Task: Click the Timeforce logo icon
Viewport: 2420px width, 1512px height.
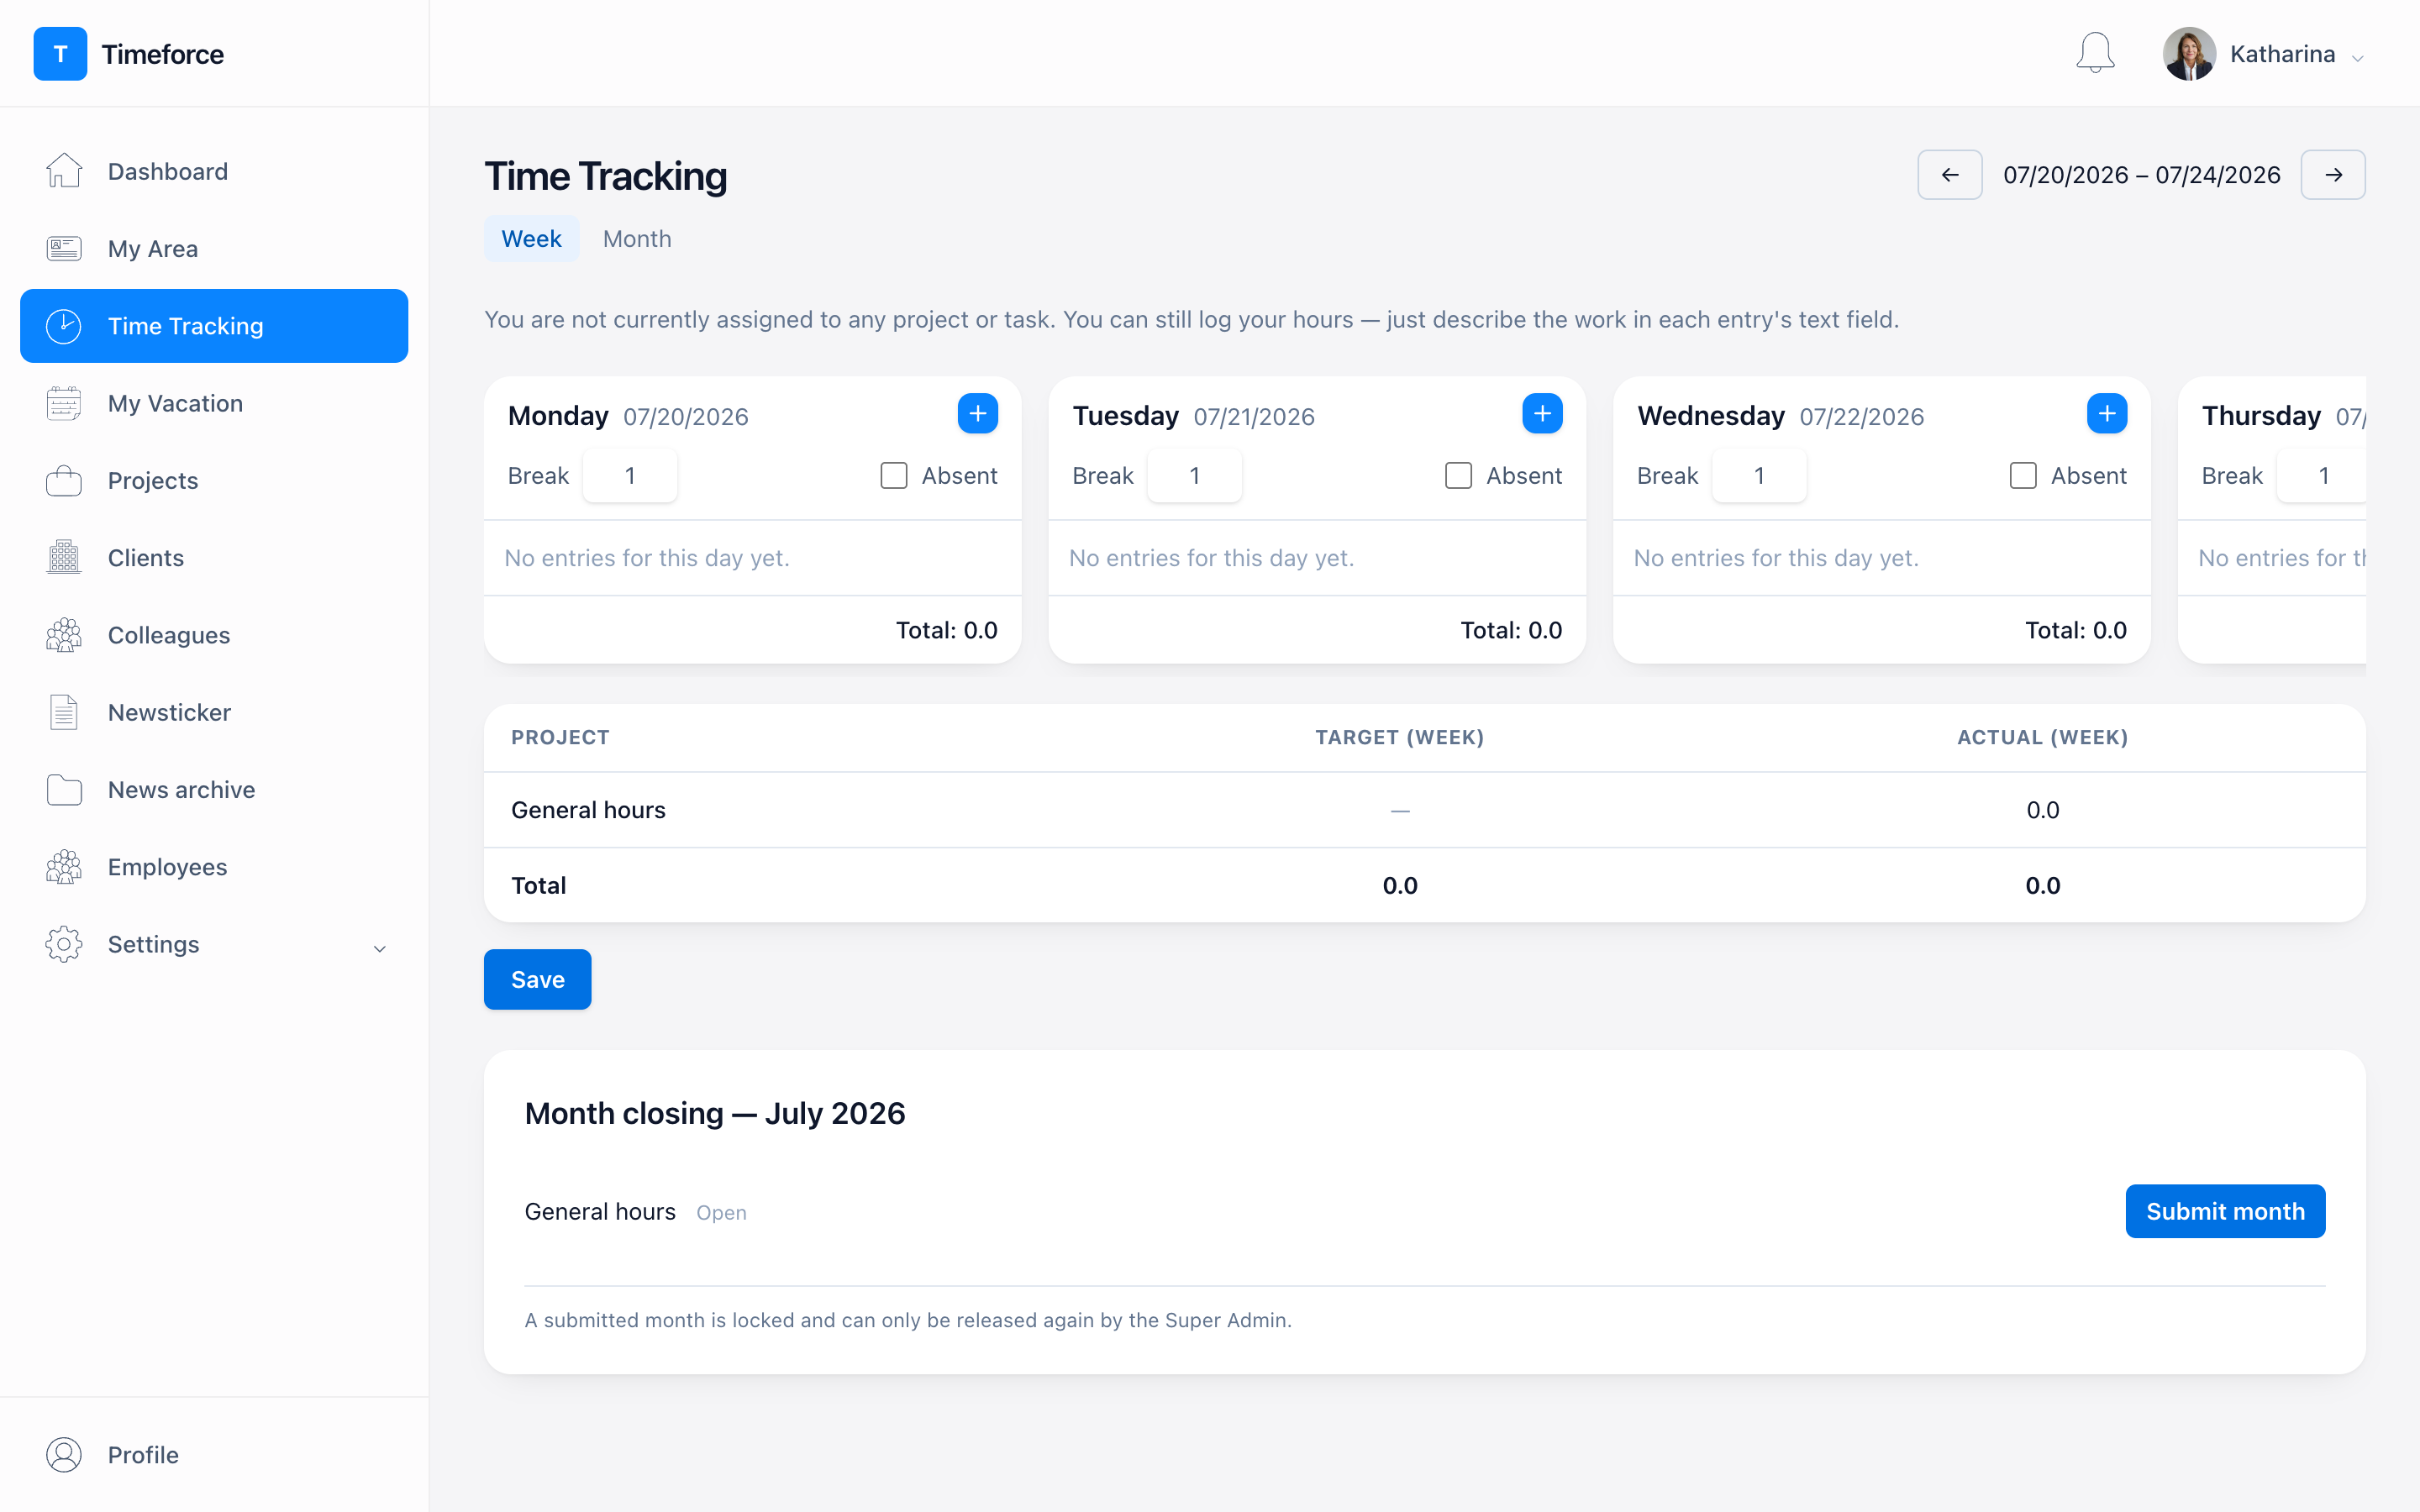Action: click(60, 54)
